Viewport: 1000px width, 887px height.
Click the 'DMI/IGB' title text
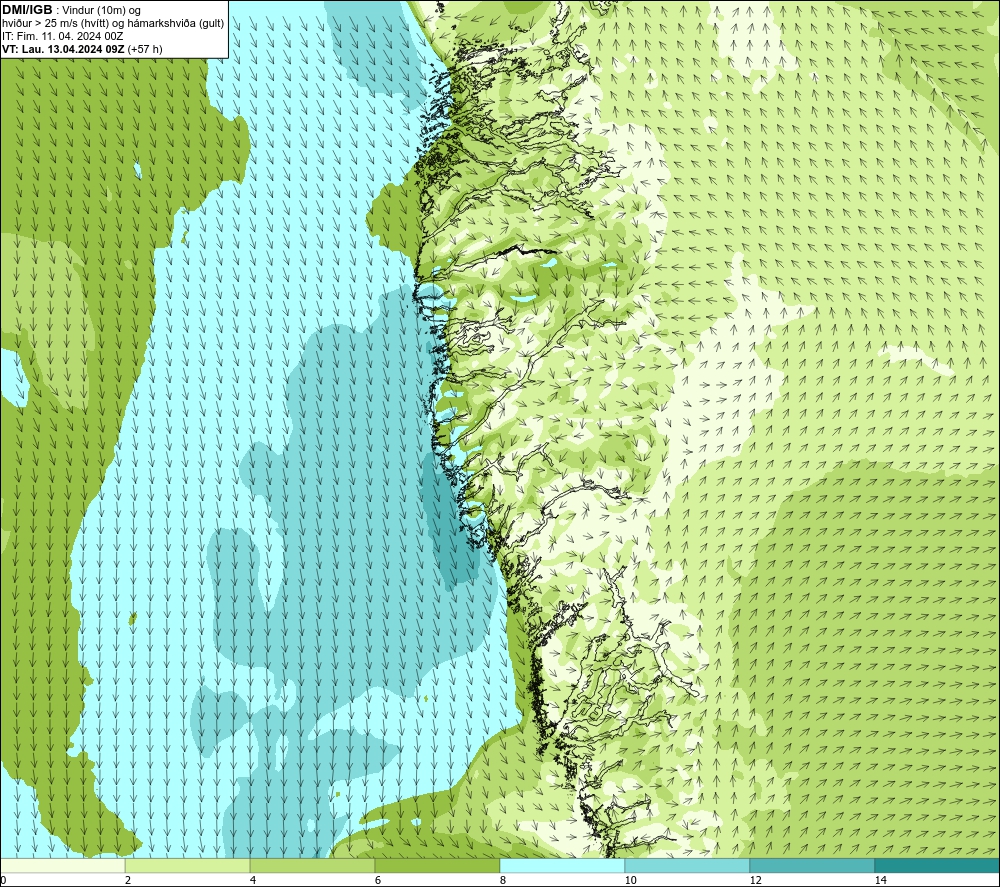27,10
